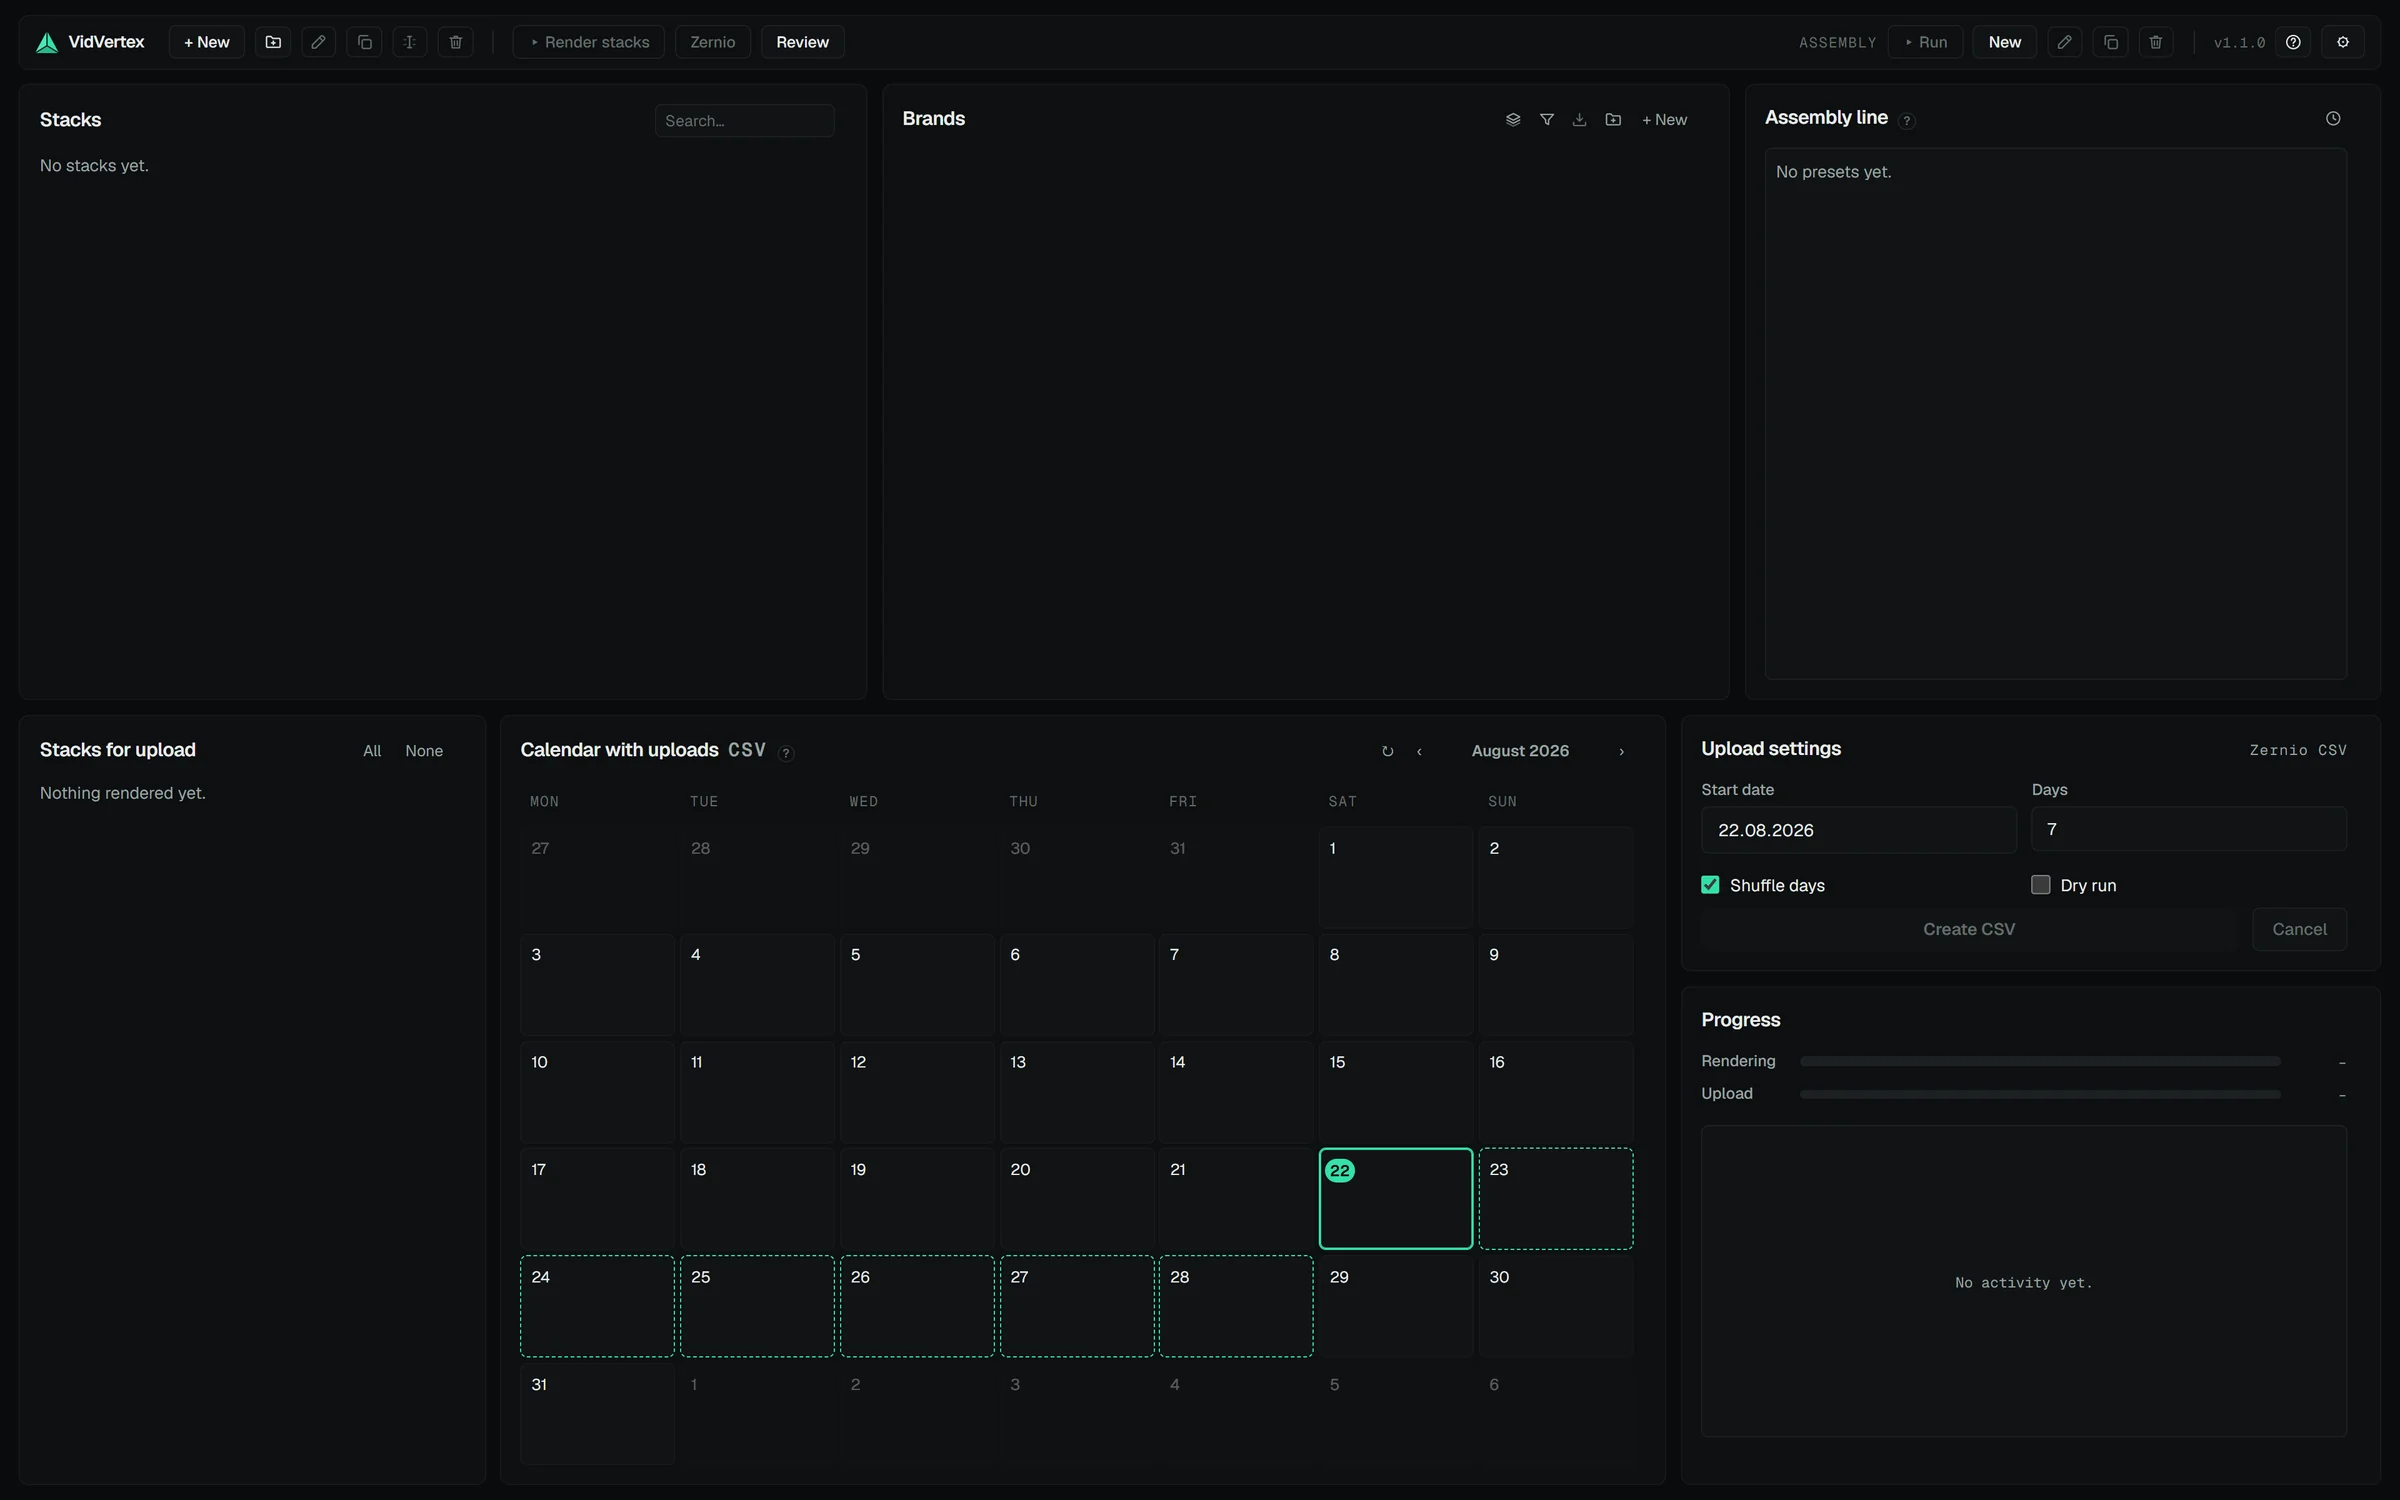
Task: Duplicate stack using the copy icon left of Render stacks
Action: coord(364,42)
